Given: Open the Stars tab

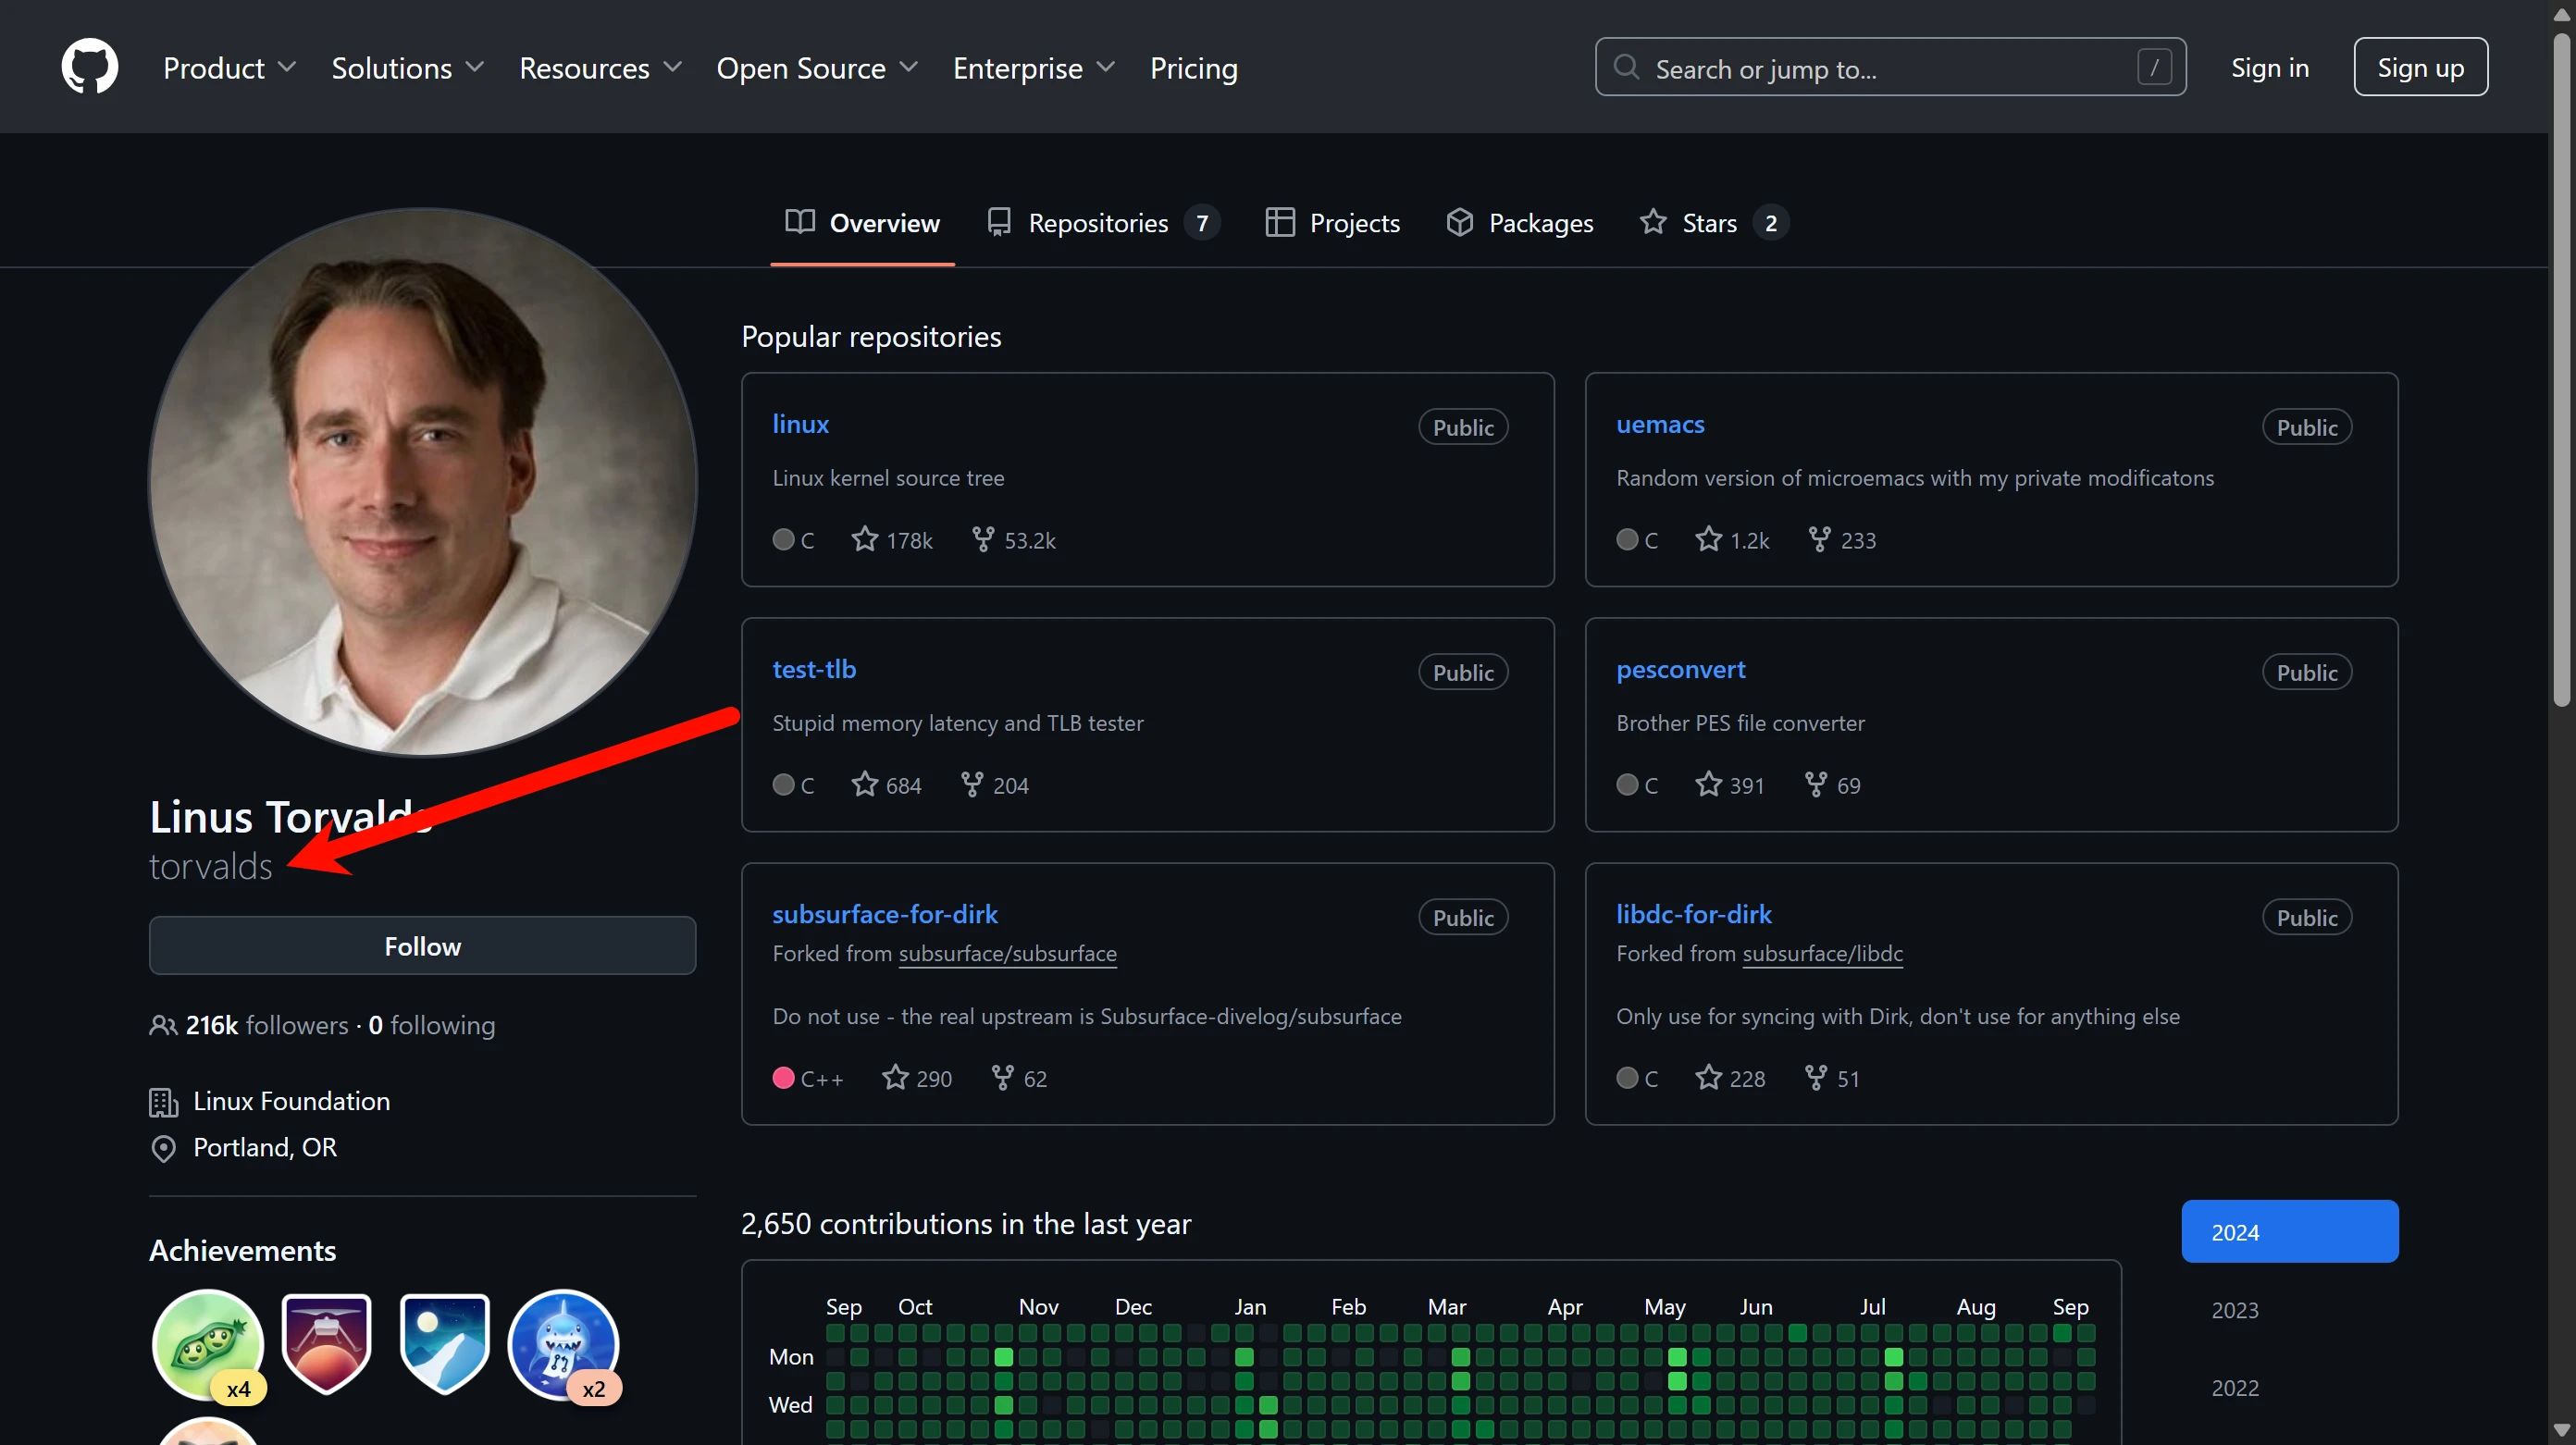Looking at the screenshot, I should pyautogui.click(x=1709, y=223).
